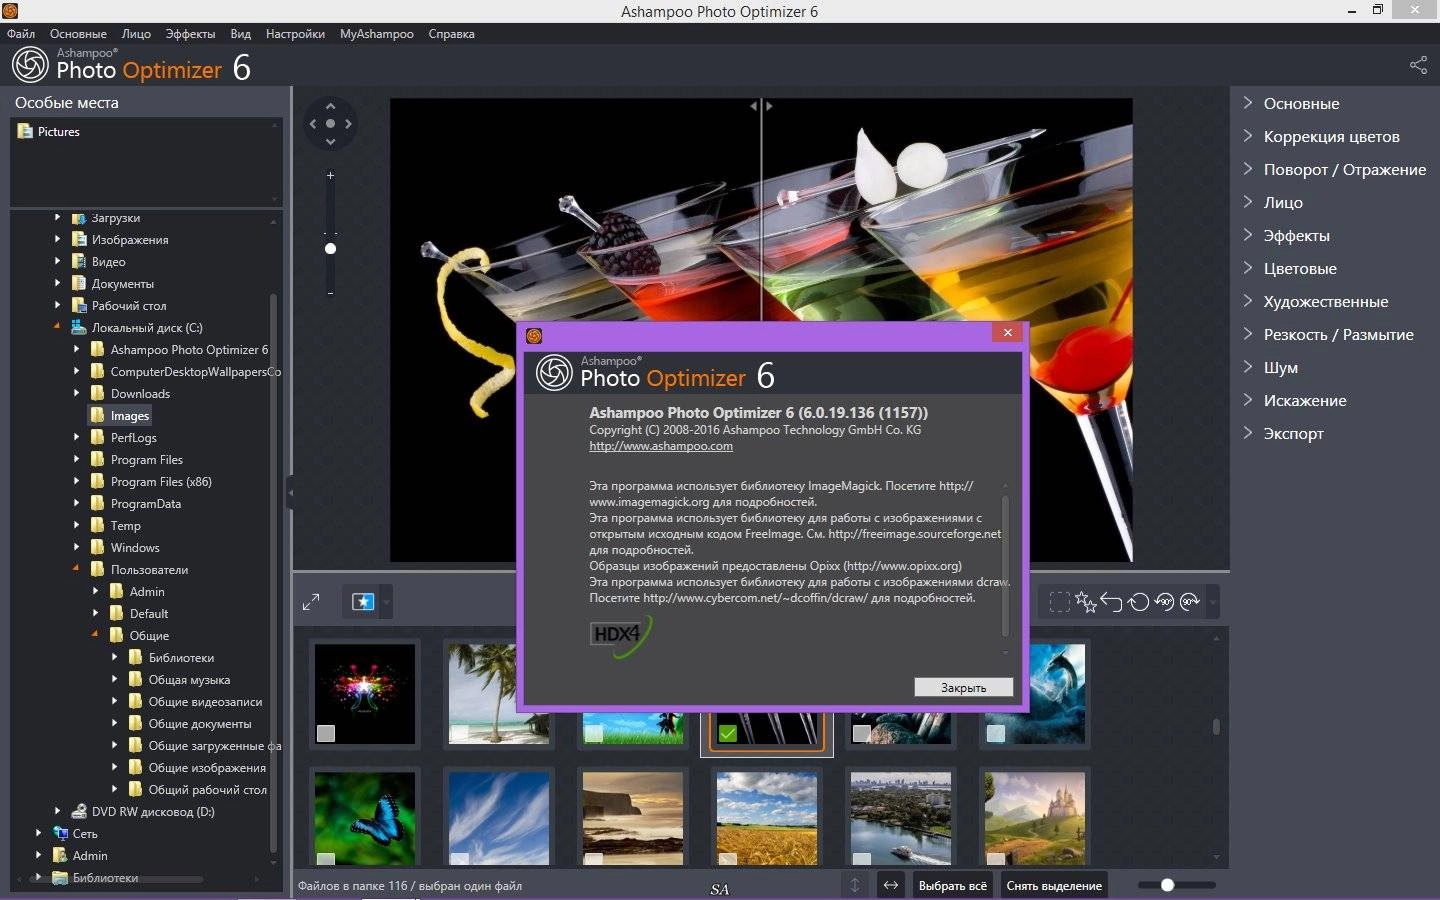The width and height of the screenshot is (1440, 900).
Task: Tick the checkbox on the palm beach thumbnail
Action: 459,734
